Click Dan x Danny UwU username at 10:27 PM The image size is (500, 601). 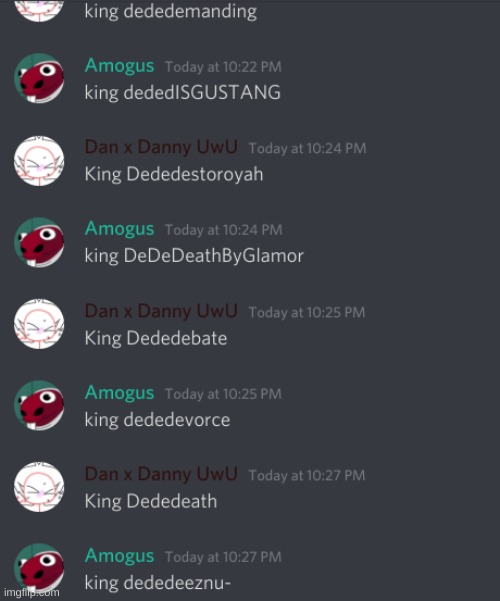161,474
